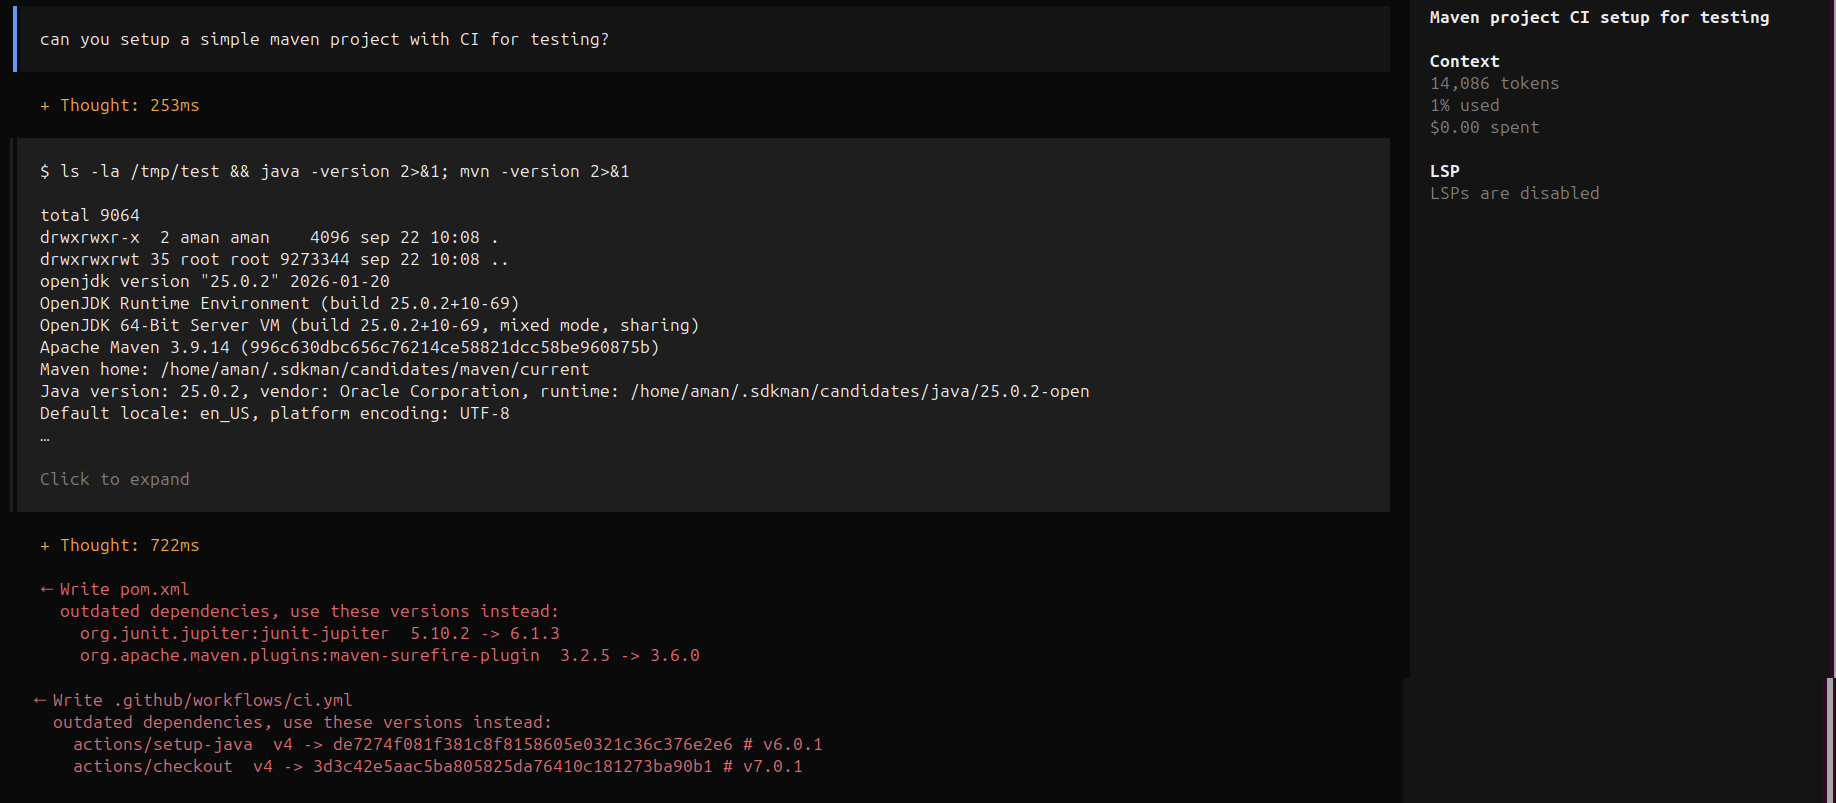Click the user prompt about maven project
The image size is (1836, 803).
pos(324,39)
